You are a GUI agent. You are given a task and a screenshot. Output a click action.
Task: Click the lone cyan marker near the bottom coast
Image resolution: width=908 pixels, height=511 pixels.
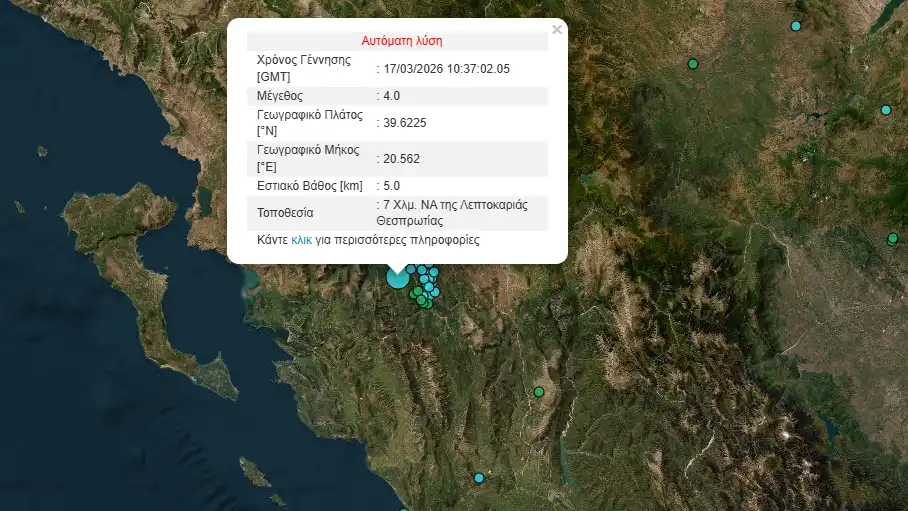tap(478, 478)
